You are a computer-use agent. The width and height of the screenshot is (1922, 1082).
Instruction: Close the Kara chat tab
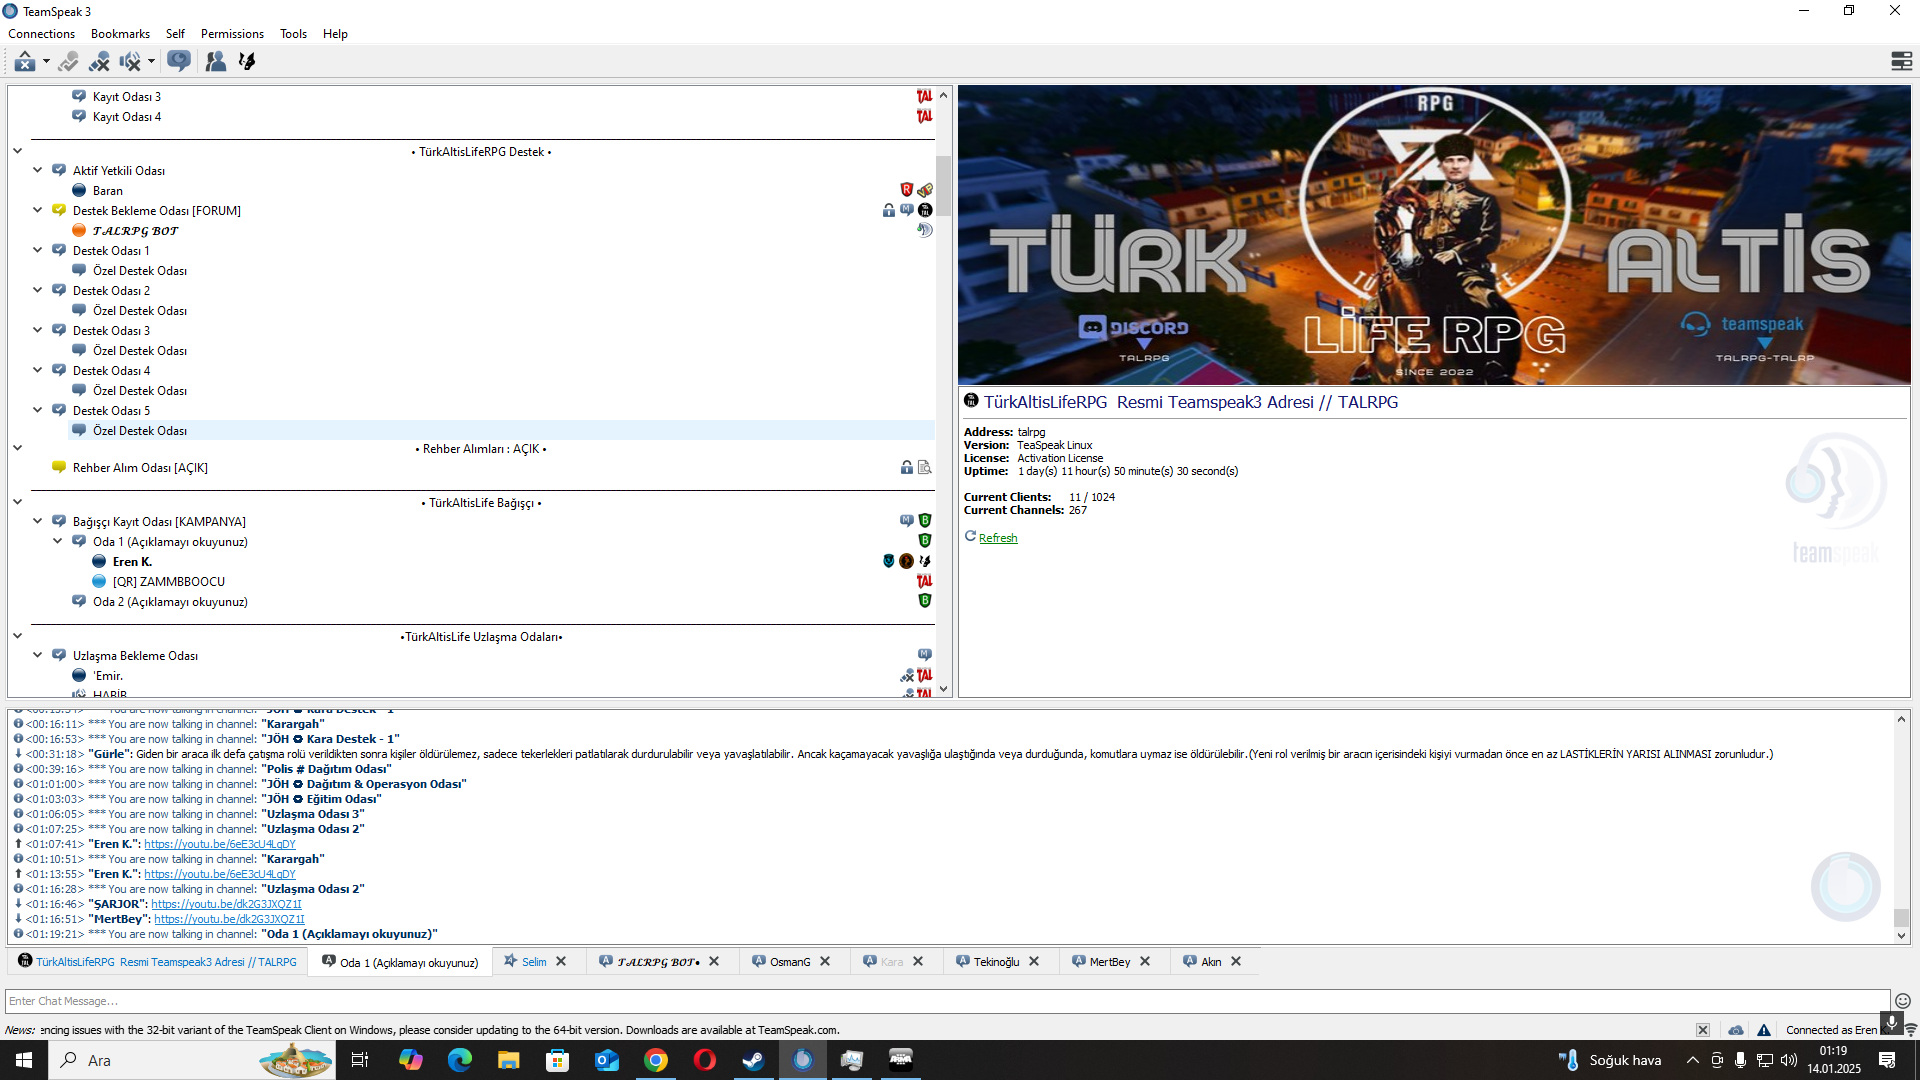click(919, 963)
